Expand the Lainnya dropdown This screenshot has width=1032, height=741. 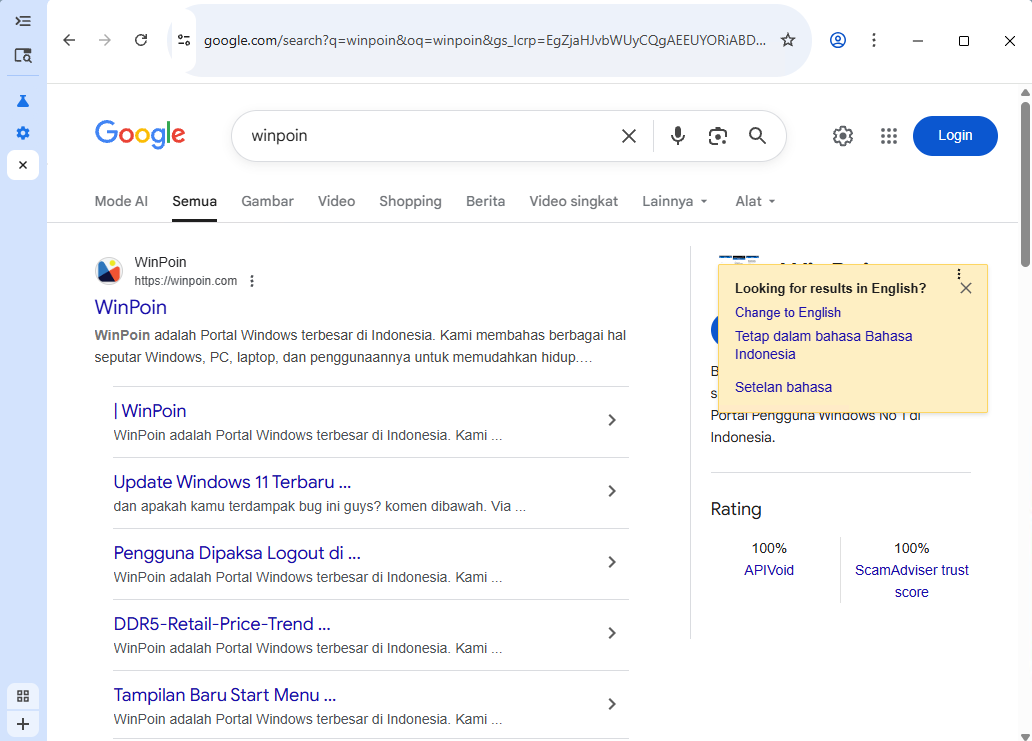pos(675,201)
